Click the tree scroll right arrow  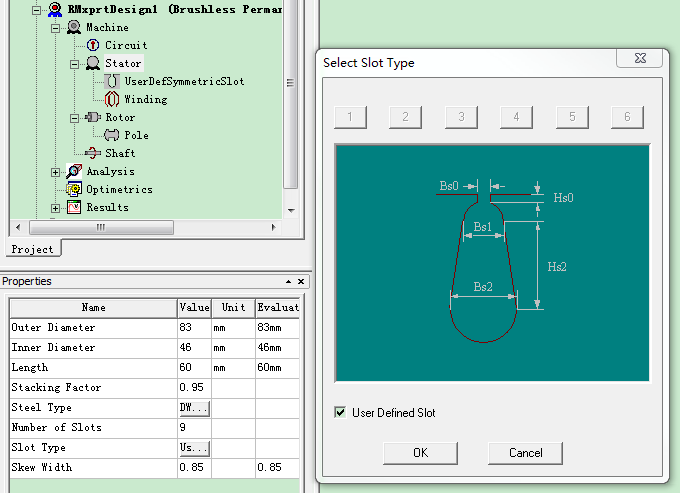273,227
